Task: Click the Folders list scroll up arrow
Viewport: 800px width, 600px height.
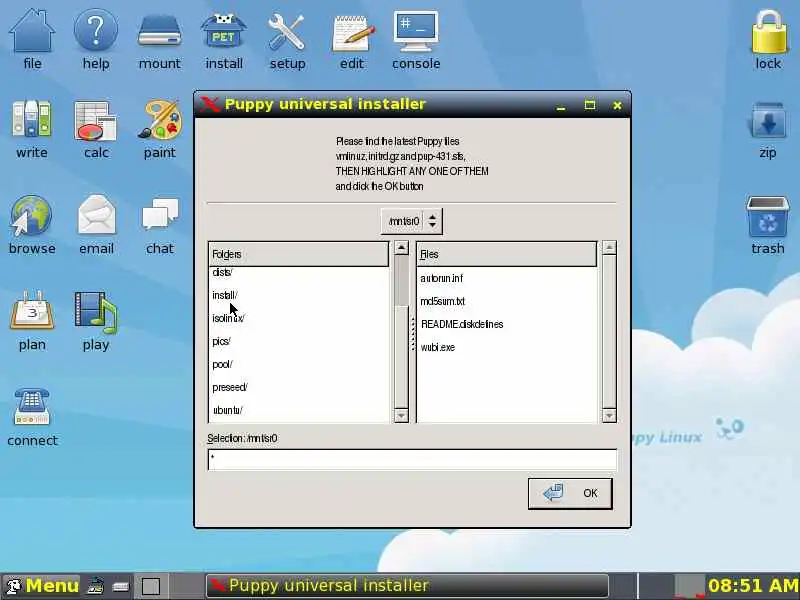Action: pyautogui.click(x=402, y=248)
